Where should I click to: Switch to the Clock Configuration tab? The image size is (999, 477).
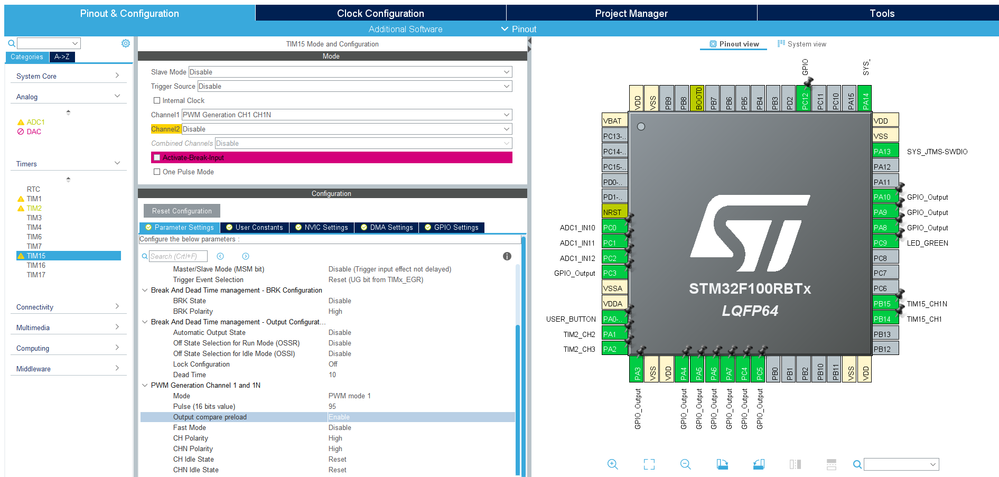point(380,14)
